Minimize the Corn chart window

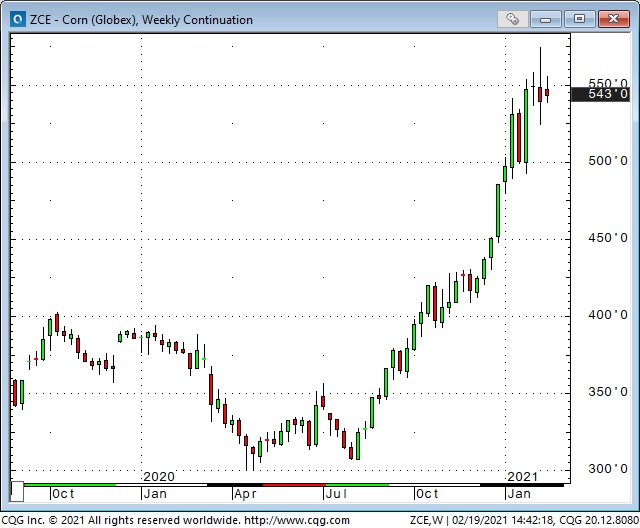(545, 19)
